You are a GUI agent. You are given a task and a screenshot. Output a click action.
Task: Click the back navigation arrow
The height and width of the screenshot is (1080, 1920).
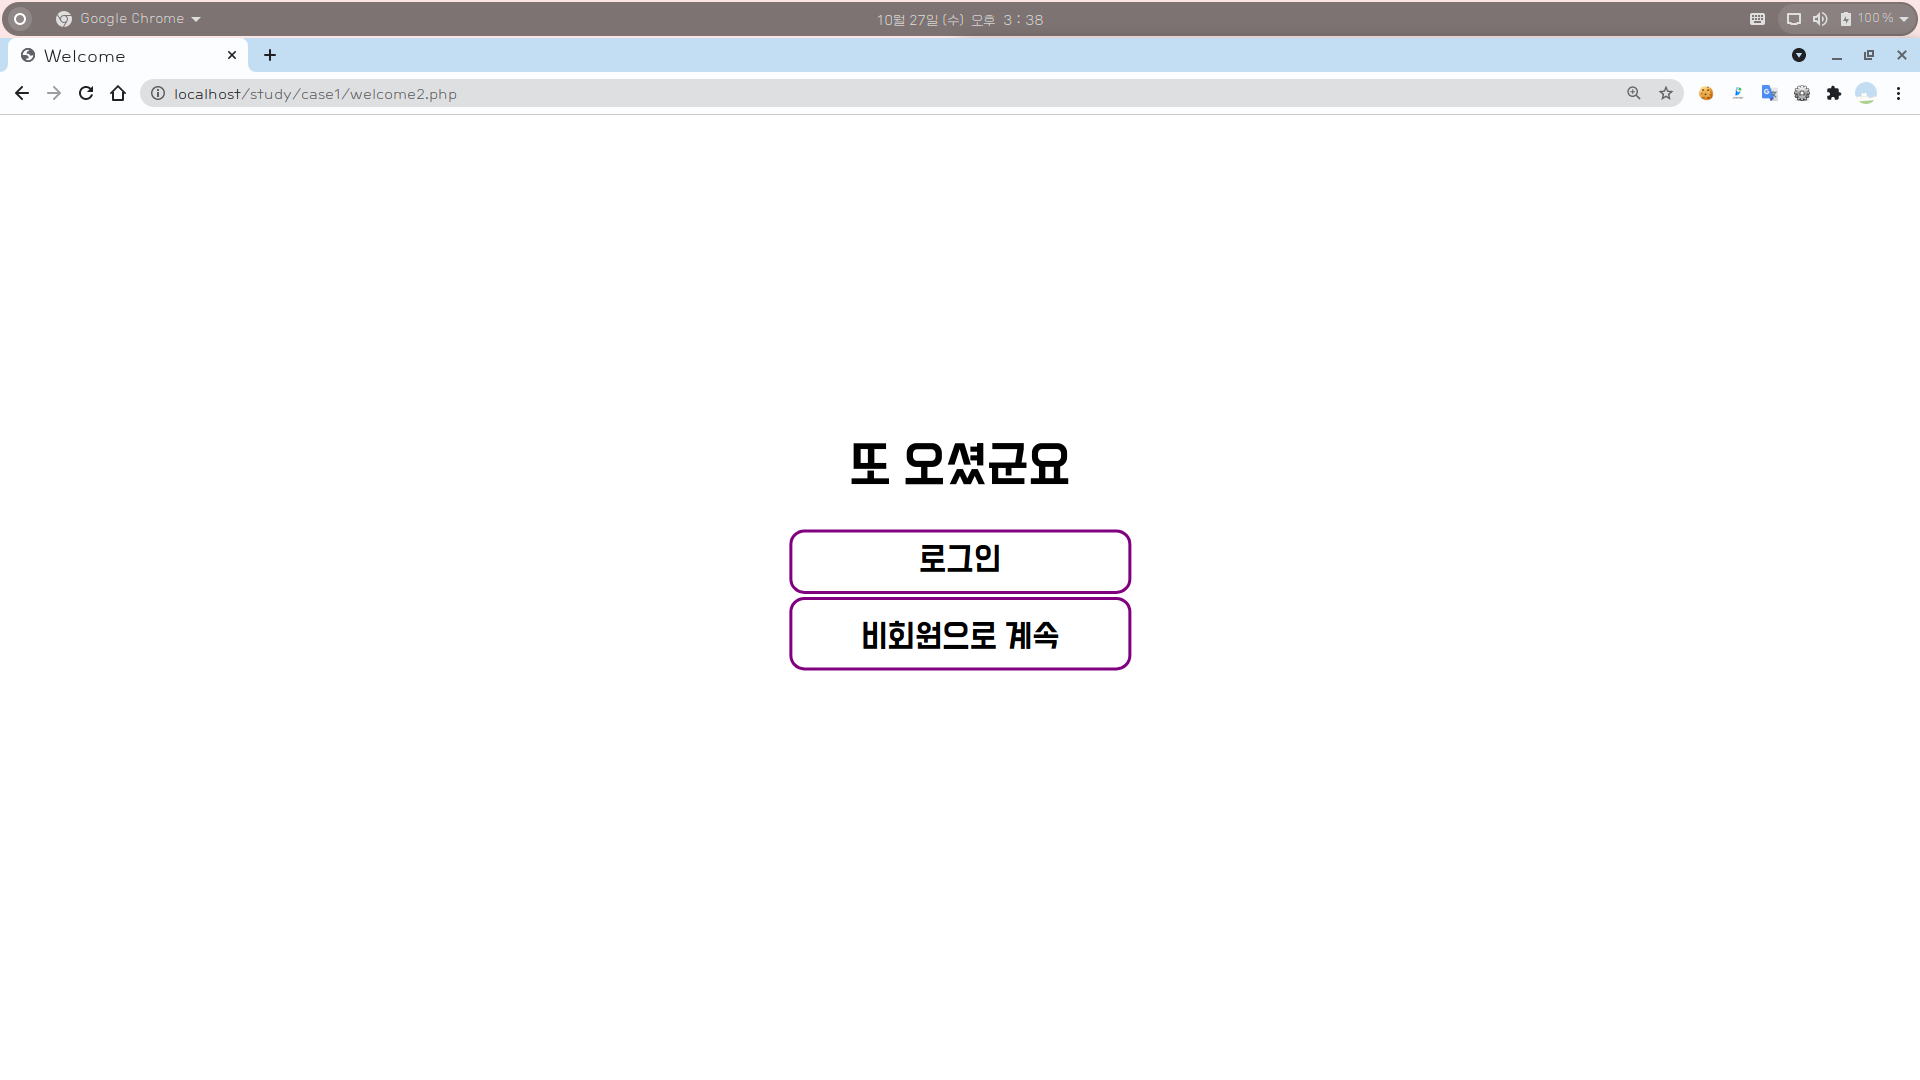[x=22, y=93]
